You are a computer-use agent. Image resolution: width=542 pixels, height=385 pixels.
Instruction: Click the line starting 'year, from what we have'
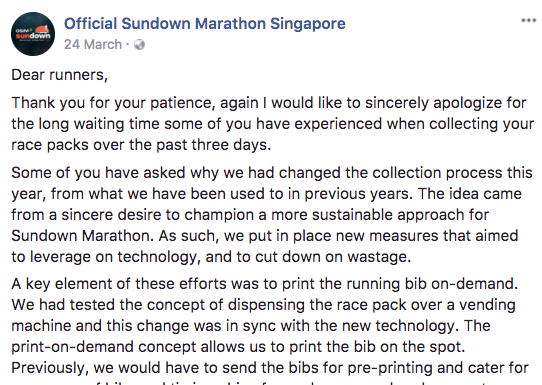[x=267, y=194]
